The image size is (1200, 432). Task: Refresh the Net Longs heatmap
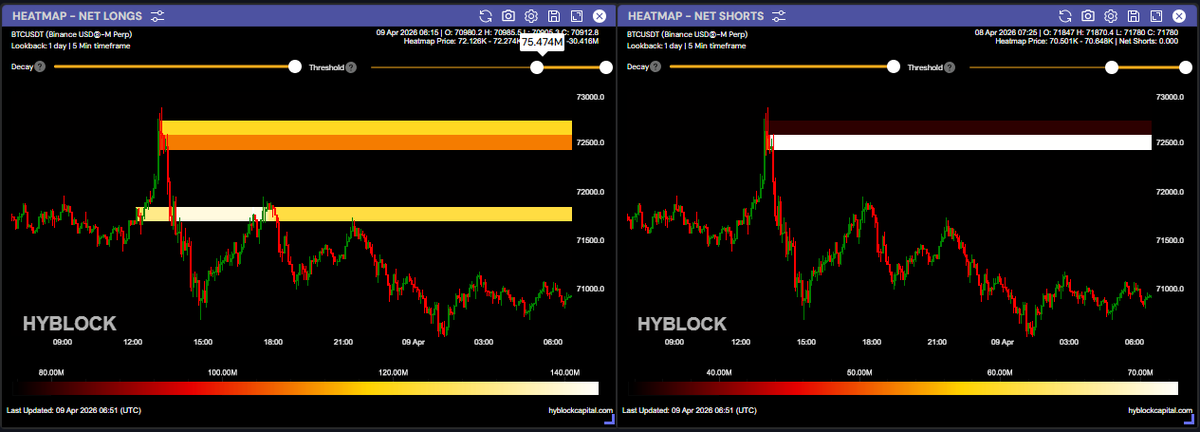tap(486, 16)
